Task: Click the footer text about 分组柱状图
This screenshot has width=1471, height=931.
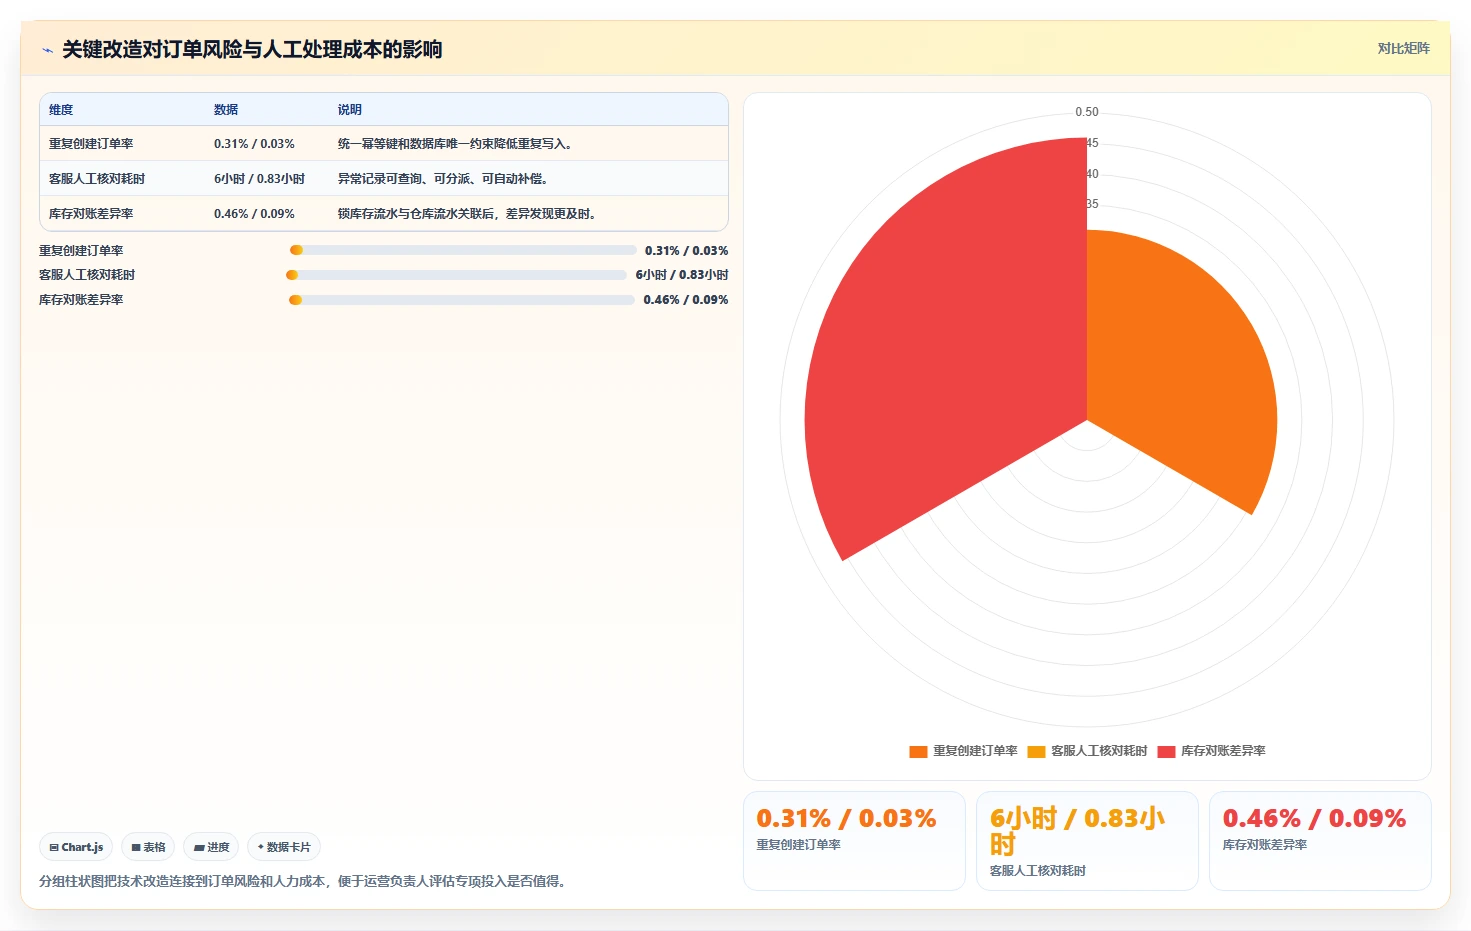Action: click(x=304, y=881)
